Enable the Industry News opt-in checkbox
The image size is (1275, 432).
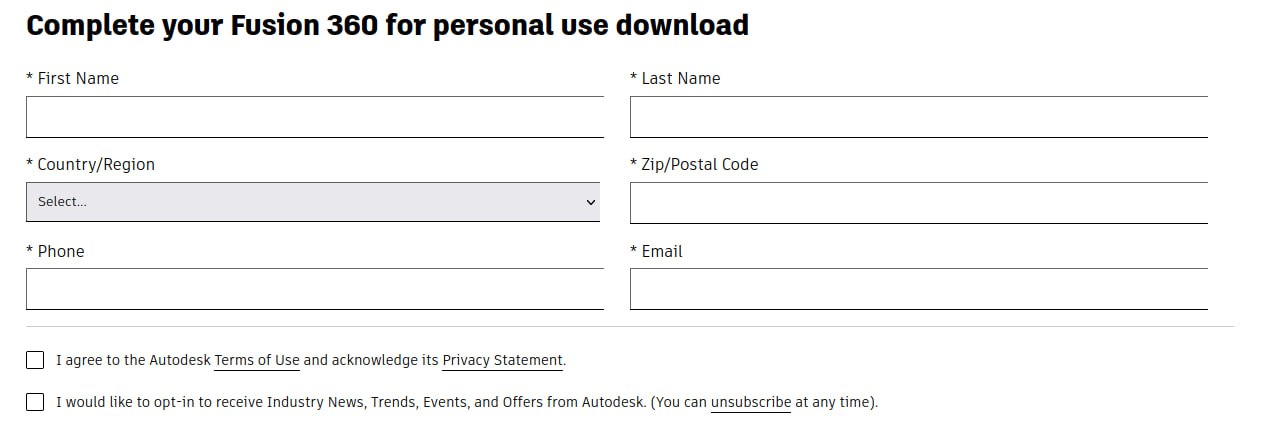pyautogui.click(x=35, y=402)
